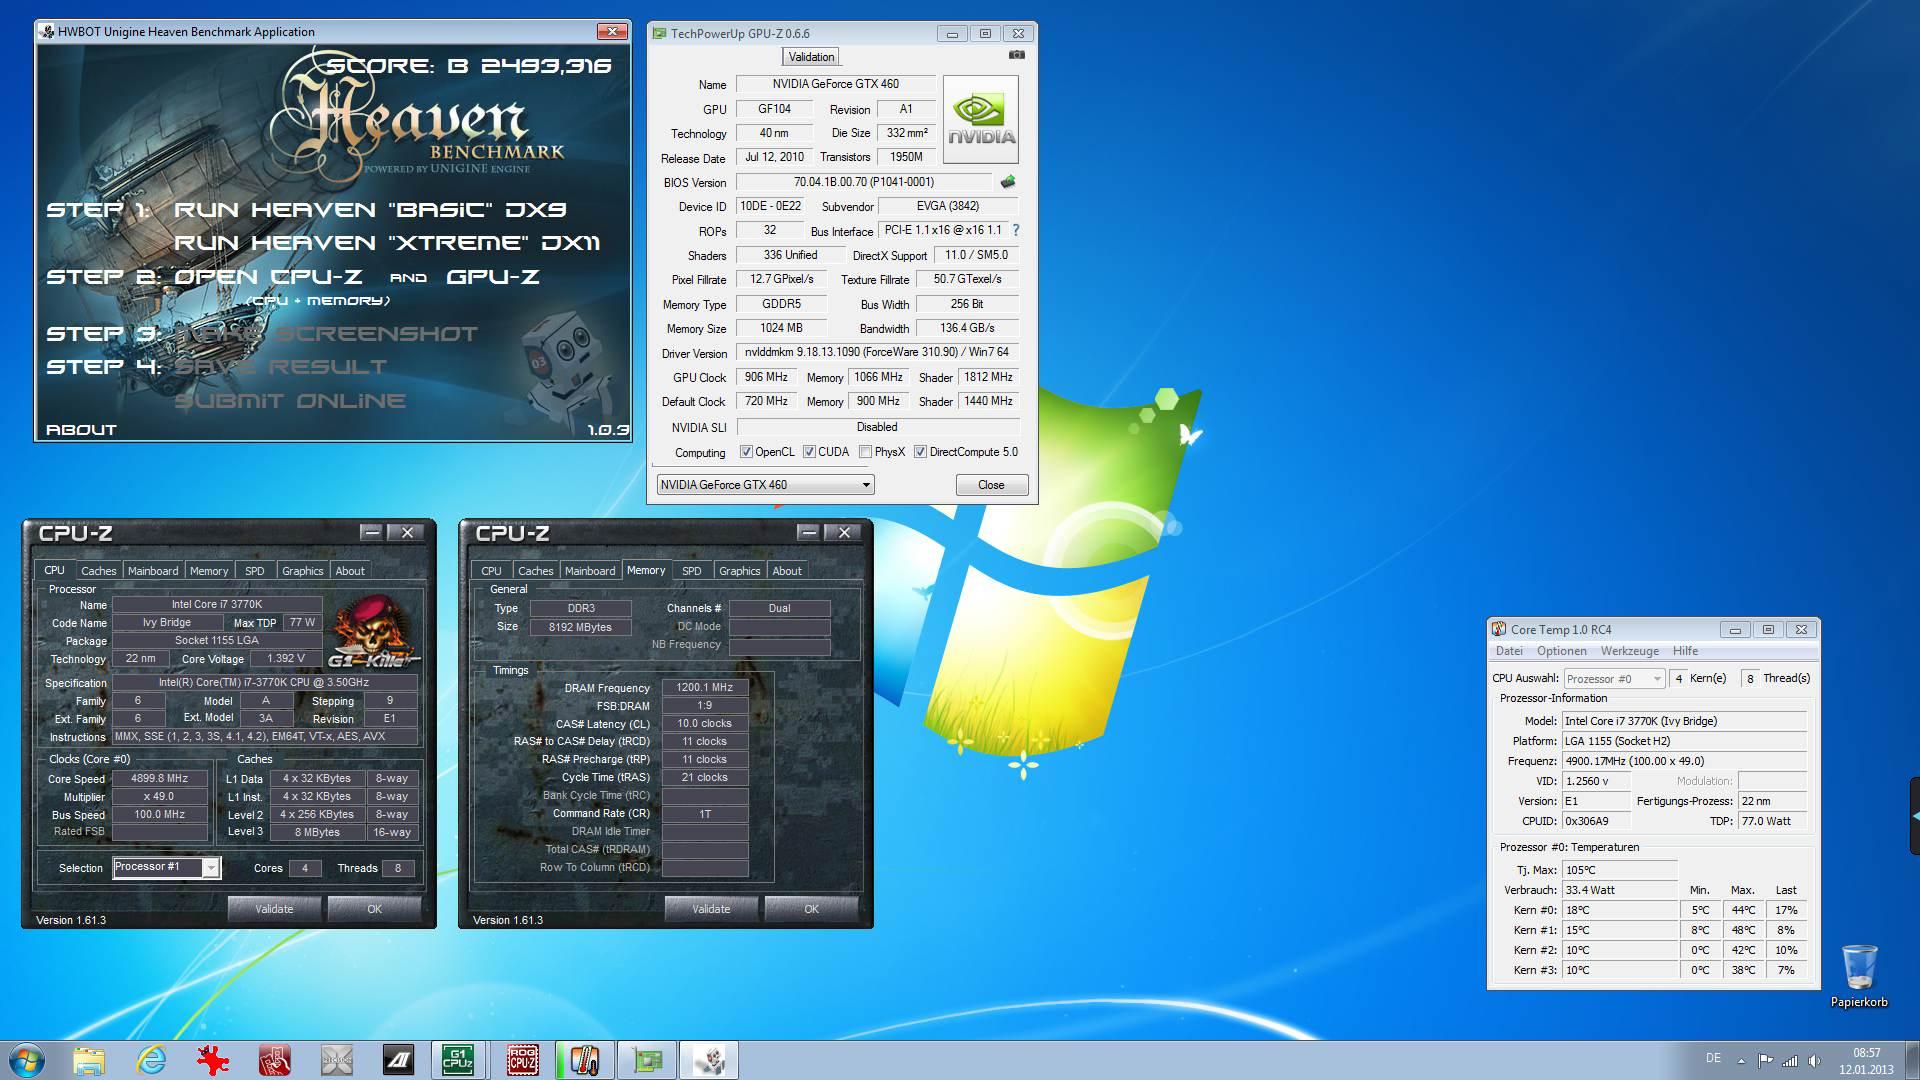Open the Validation tab in GPU-Z

click(x=810, y=57)
